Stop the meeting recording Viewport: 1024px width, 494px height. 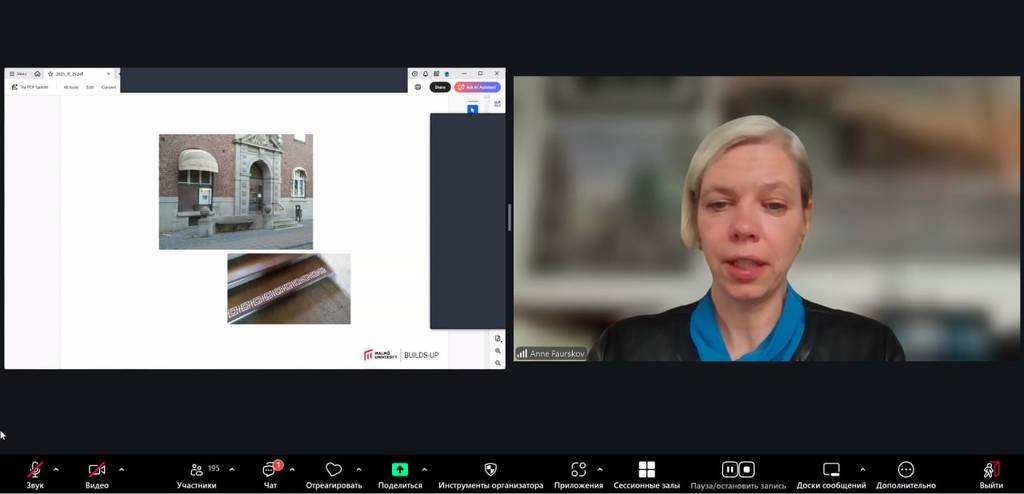tap(747, 469)
